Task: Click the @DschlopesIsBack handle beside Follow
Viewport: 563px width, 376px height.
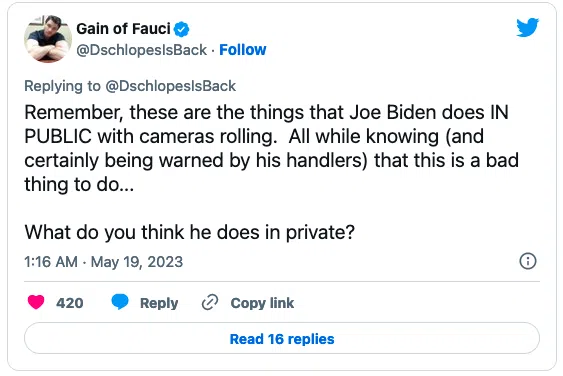Action: tap(141, 50)
